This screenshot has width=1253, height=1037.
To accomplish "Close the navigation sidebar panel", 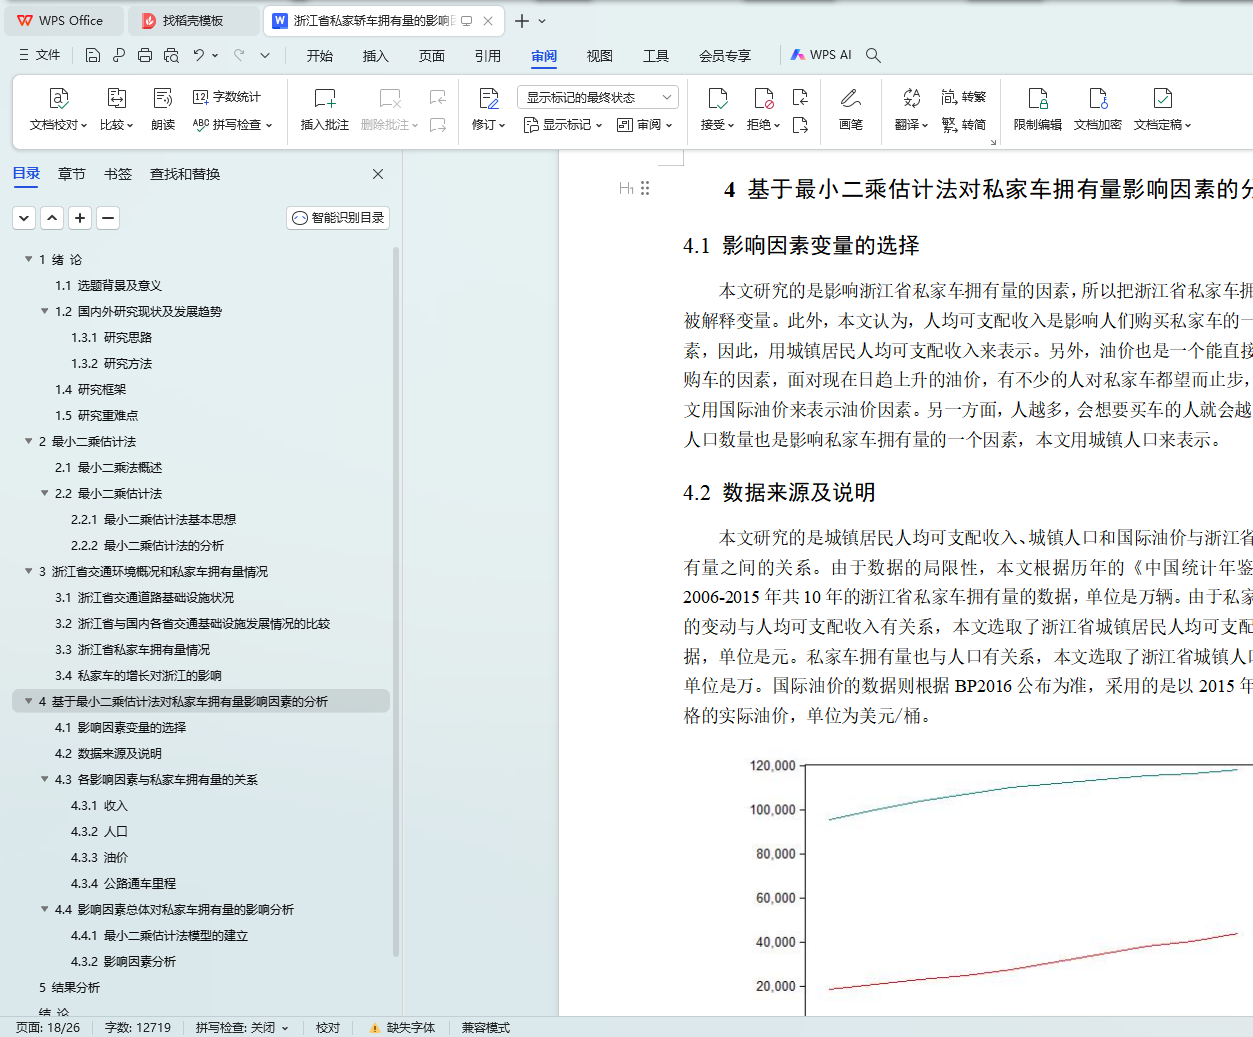I will coord(378,174).
